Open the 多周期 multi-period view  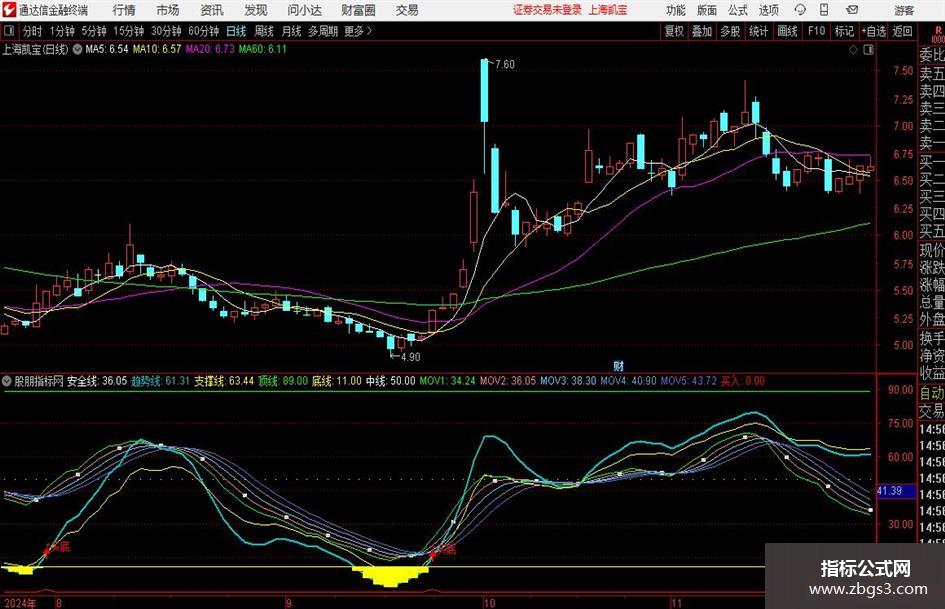tap(323, 31)
